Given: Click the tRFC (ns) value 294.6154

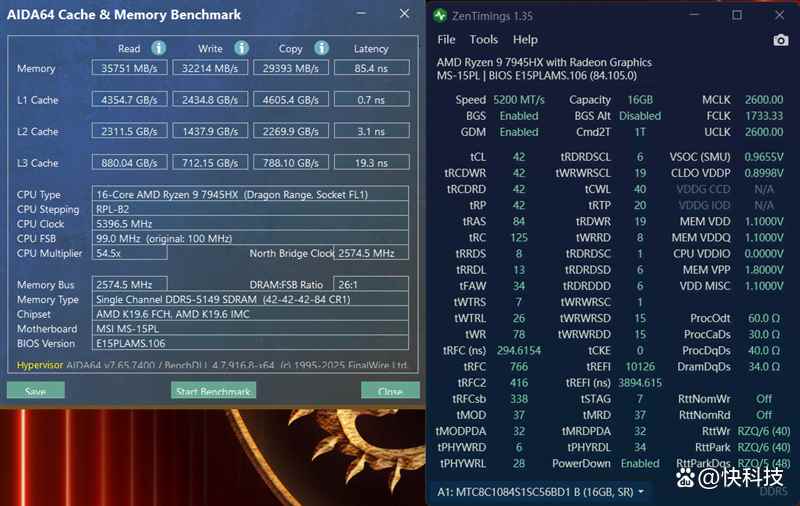Looking at the screenshot, I should pos(518,350).
